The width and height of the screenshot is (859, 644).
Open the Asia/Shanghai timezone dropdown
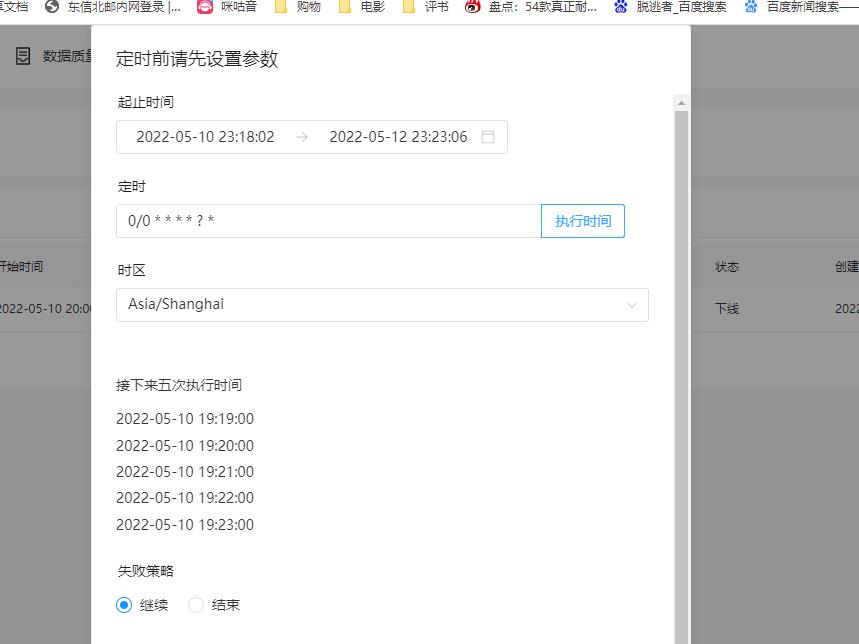(382, 304)
